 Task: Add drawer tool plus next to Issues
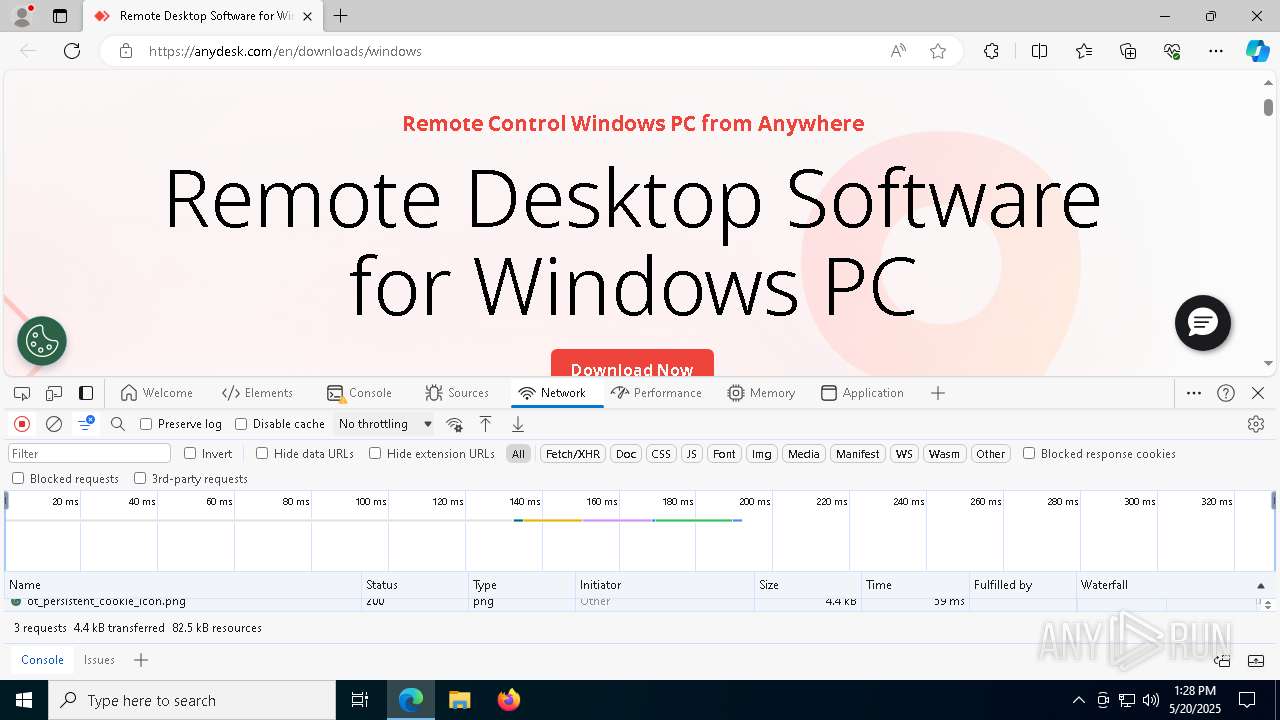pos(141,660)
